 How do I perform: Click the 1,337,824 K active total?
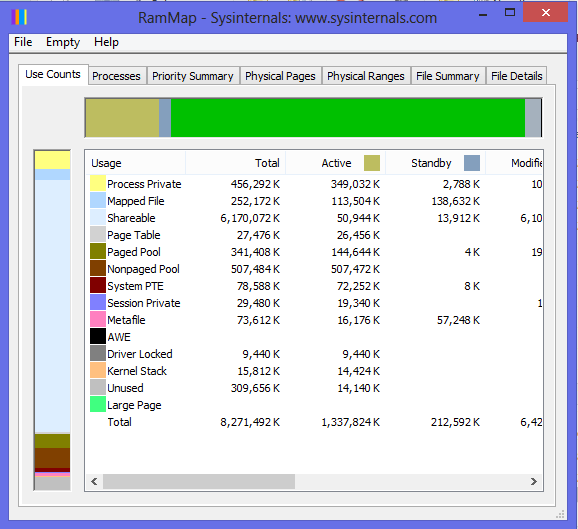tap(351, 422)
